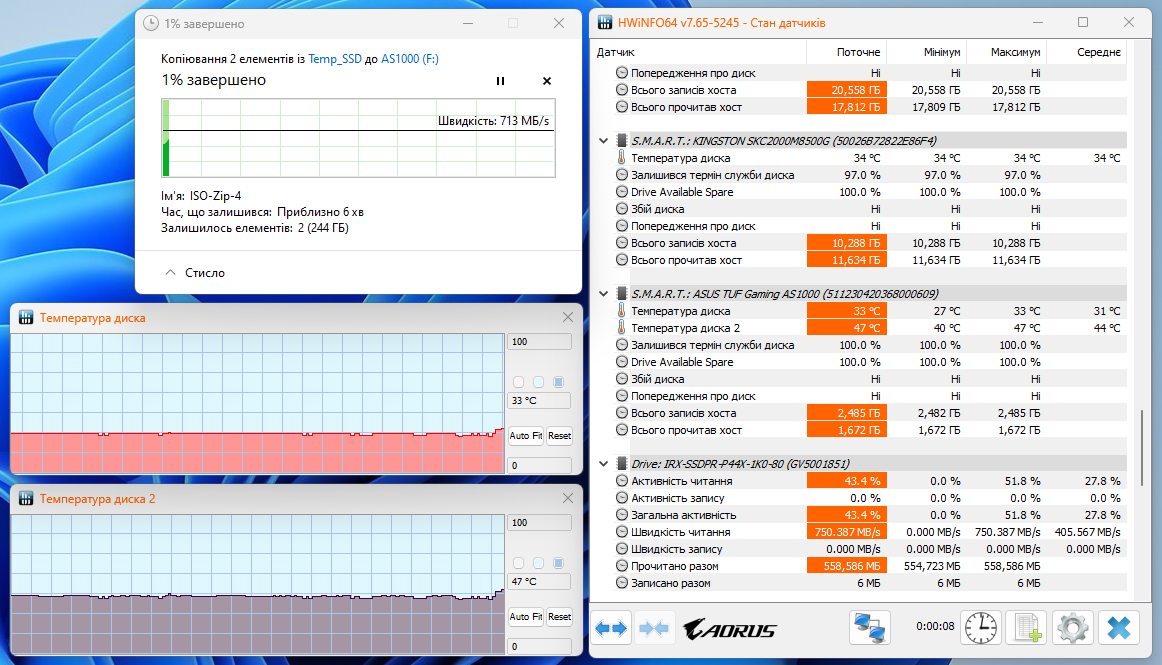Screen dimensions: 1162x665
Task: Click the blue expand-columns arrows icon in HWiNFO
Action: tap(611, 629)
